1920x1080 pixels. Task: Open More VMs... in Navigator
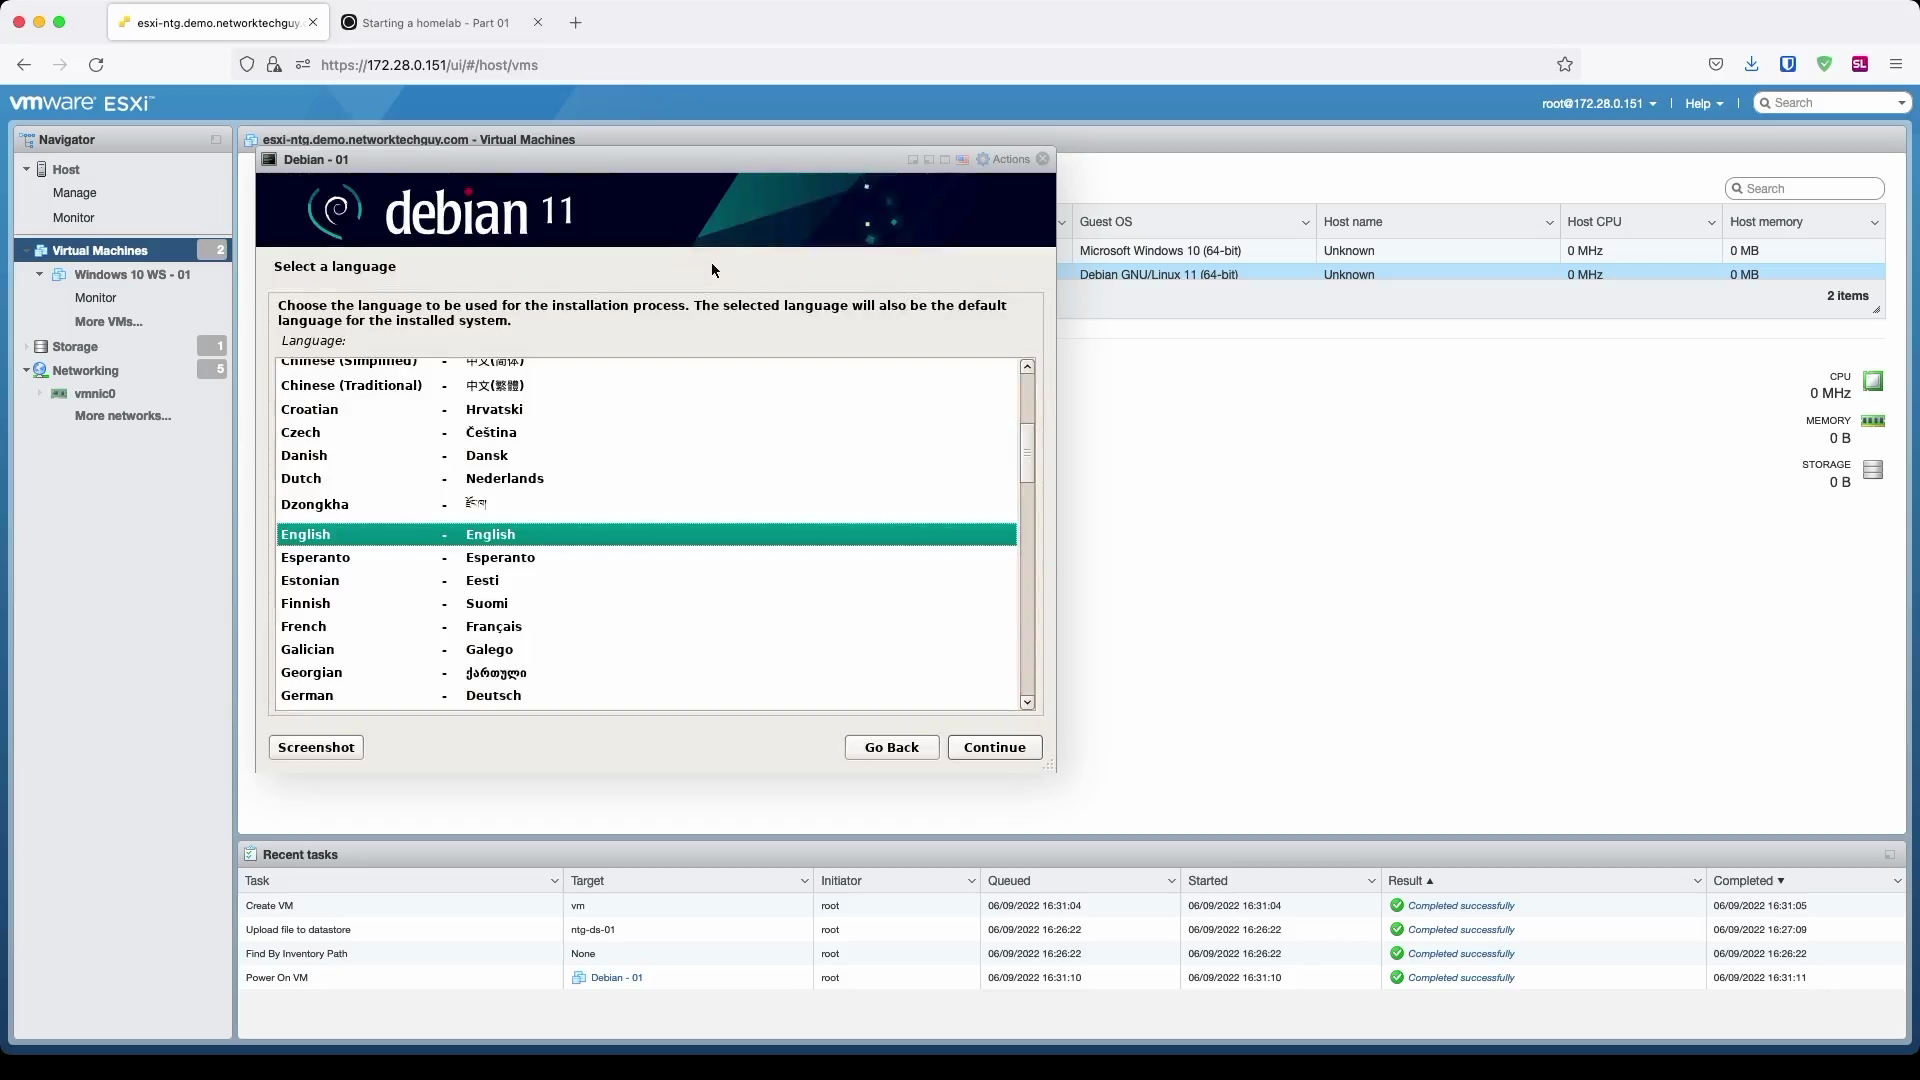[109, 322]
